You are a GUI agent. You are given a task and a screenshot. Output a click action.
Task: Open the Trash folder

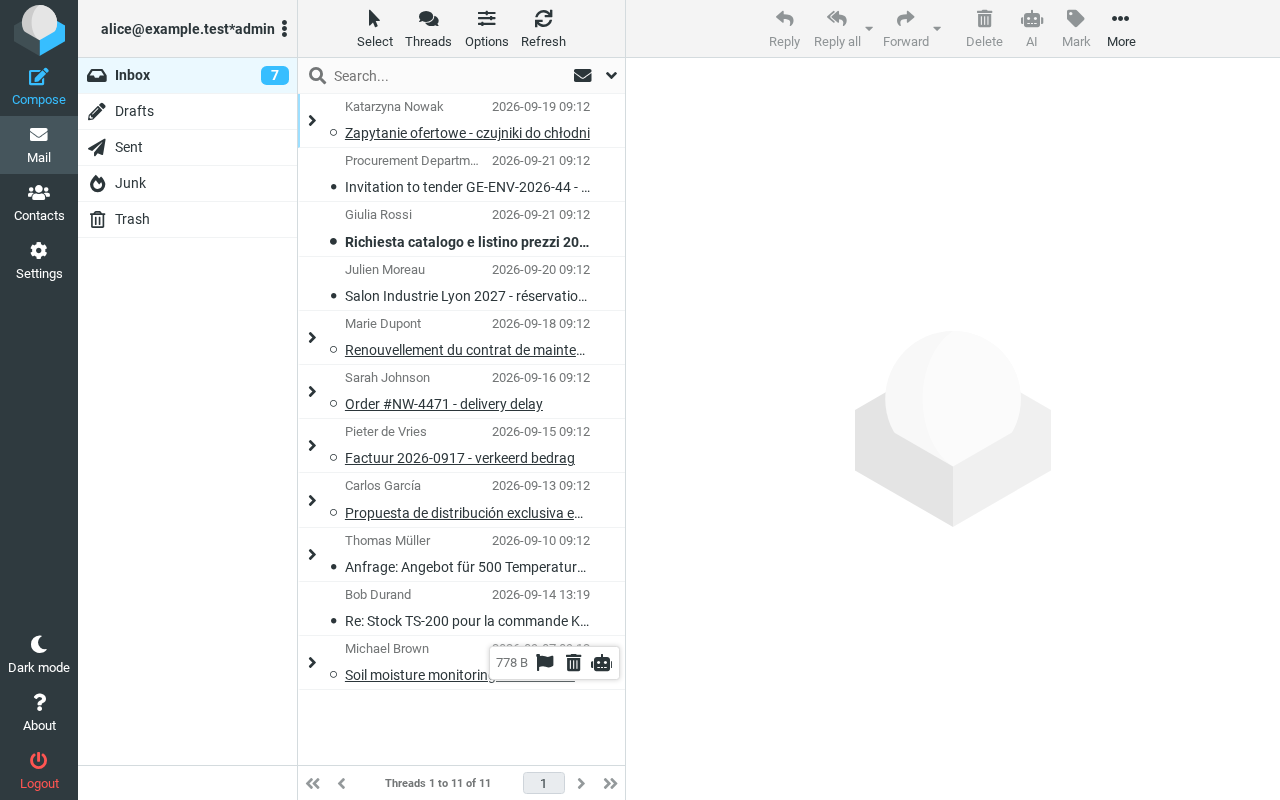pyautogui.click(x=188, y=219)
